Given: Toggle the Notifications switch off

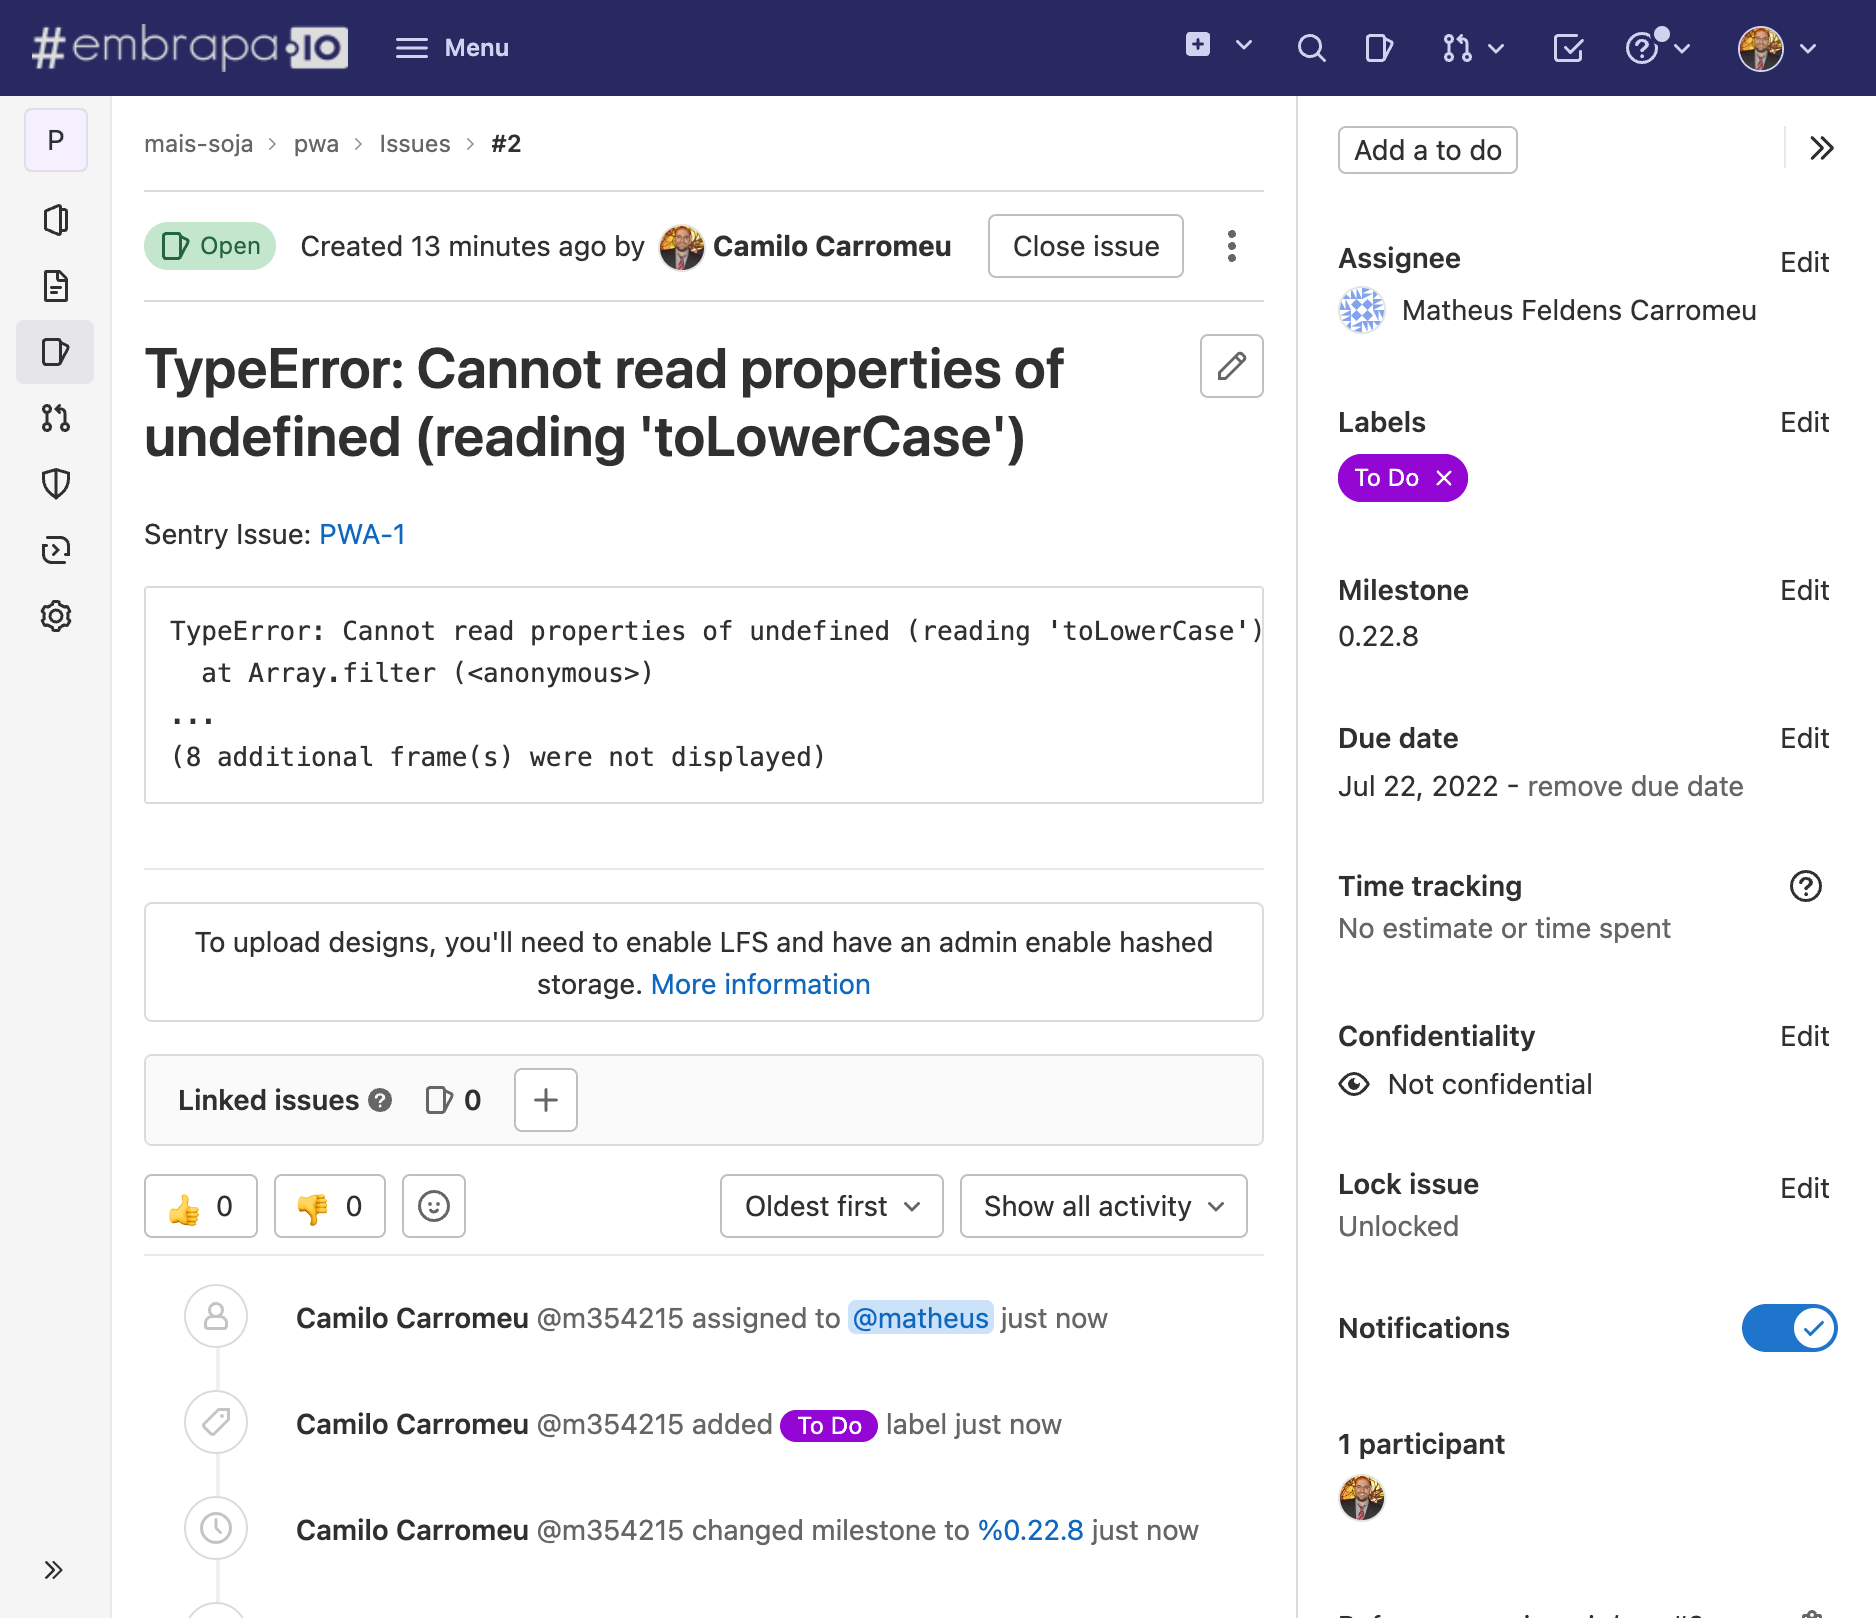Looking at the screenshot, I should [1789, 1328].
